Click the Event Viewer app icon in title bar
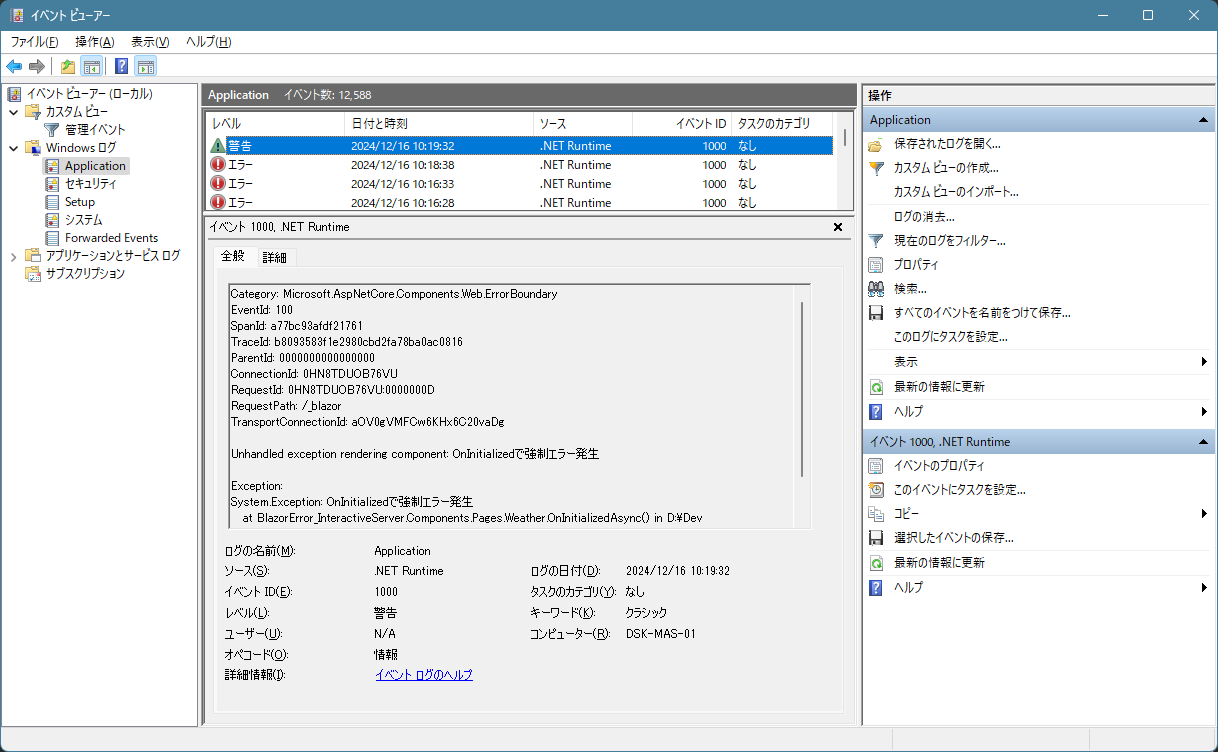The image size is (1218, 752). [x=18, y=15]
